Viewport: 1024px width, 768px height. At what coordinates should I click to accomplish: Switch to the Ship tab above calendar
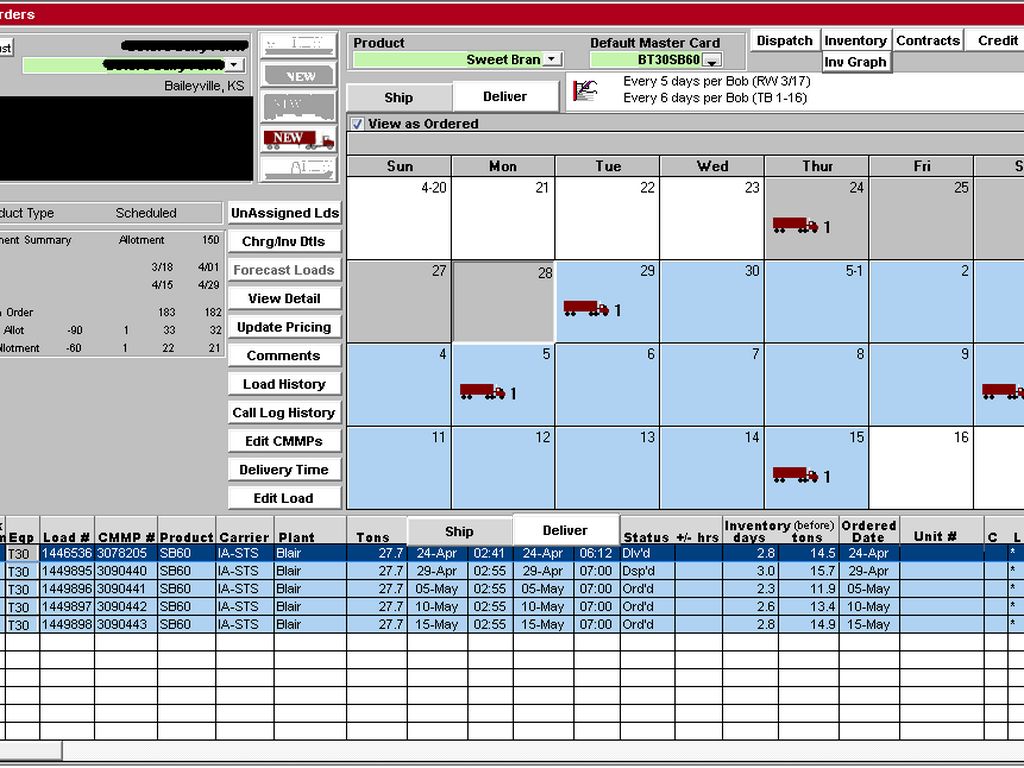coord(398,97)
